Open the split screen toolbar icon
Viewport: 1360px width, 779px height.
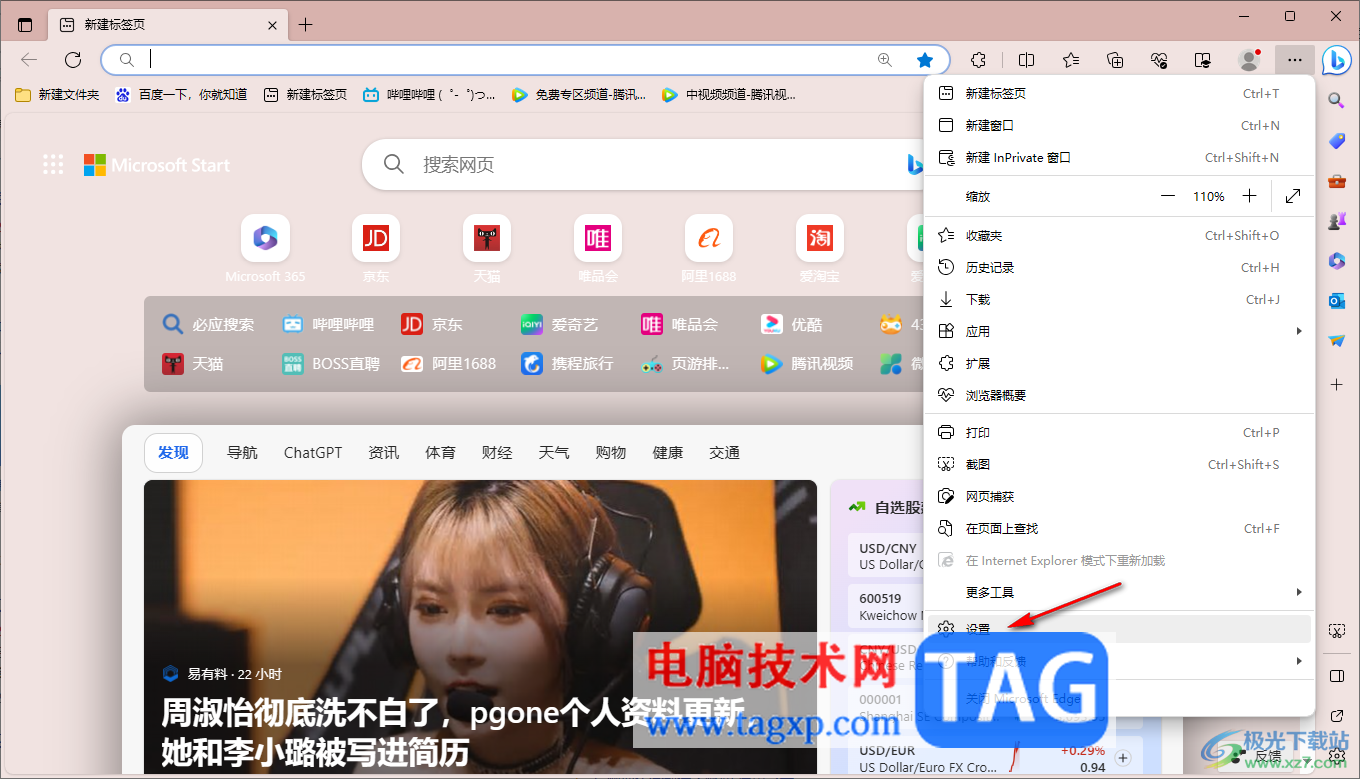(x=1026, y=60)
